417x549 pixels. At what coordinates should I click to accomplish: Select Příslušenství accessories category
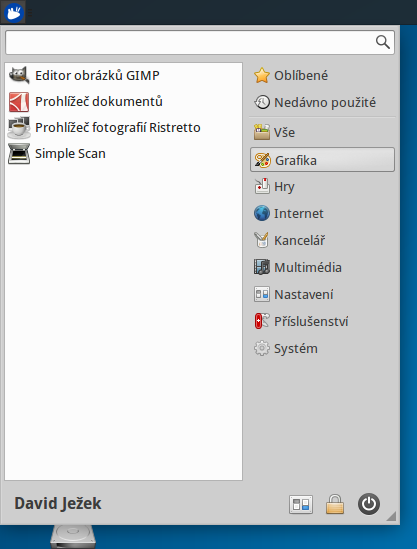(322, 321)
